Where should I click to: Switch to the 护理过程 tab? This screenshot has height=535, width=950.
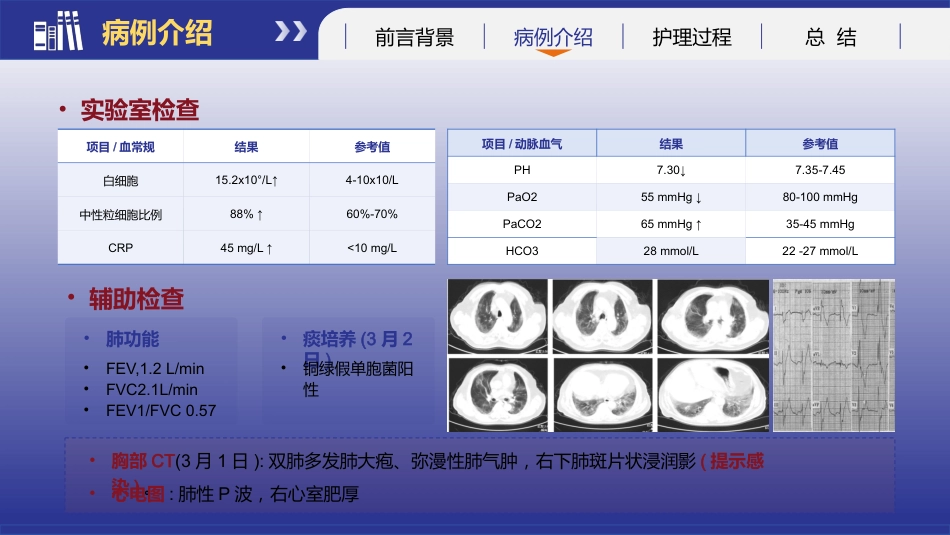coord(692,37)
